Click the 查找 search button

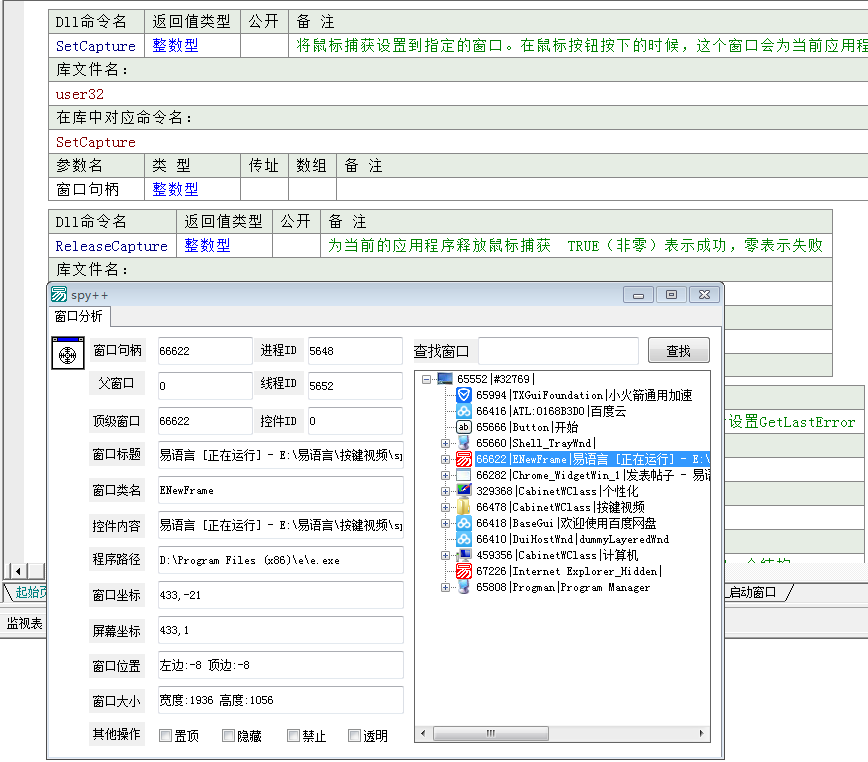[678, 351]
